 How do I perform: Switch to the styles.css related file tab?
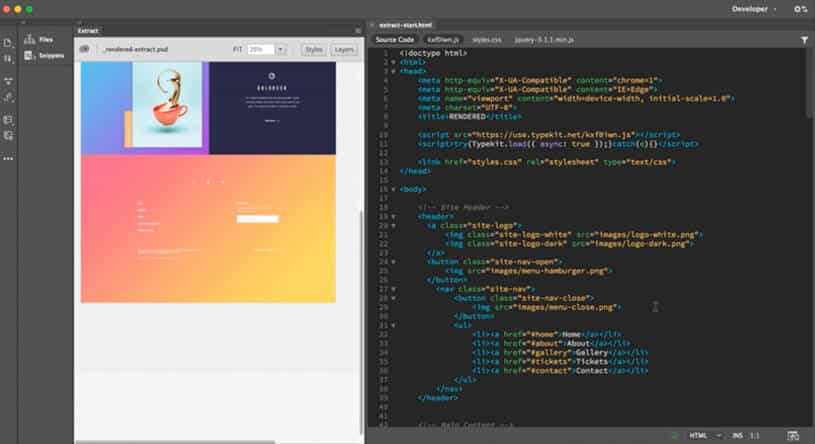(487, 40)
